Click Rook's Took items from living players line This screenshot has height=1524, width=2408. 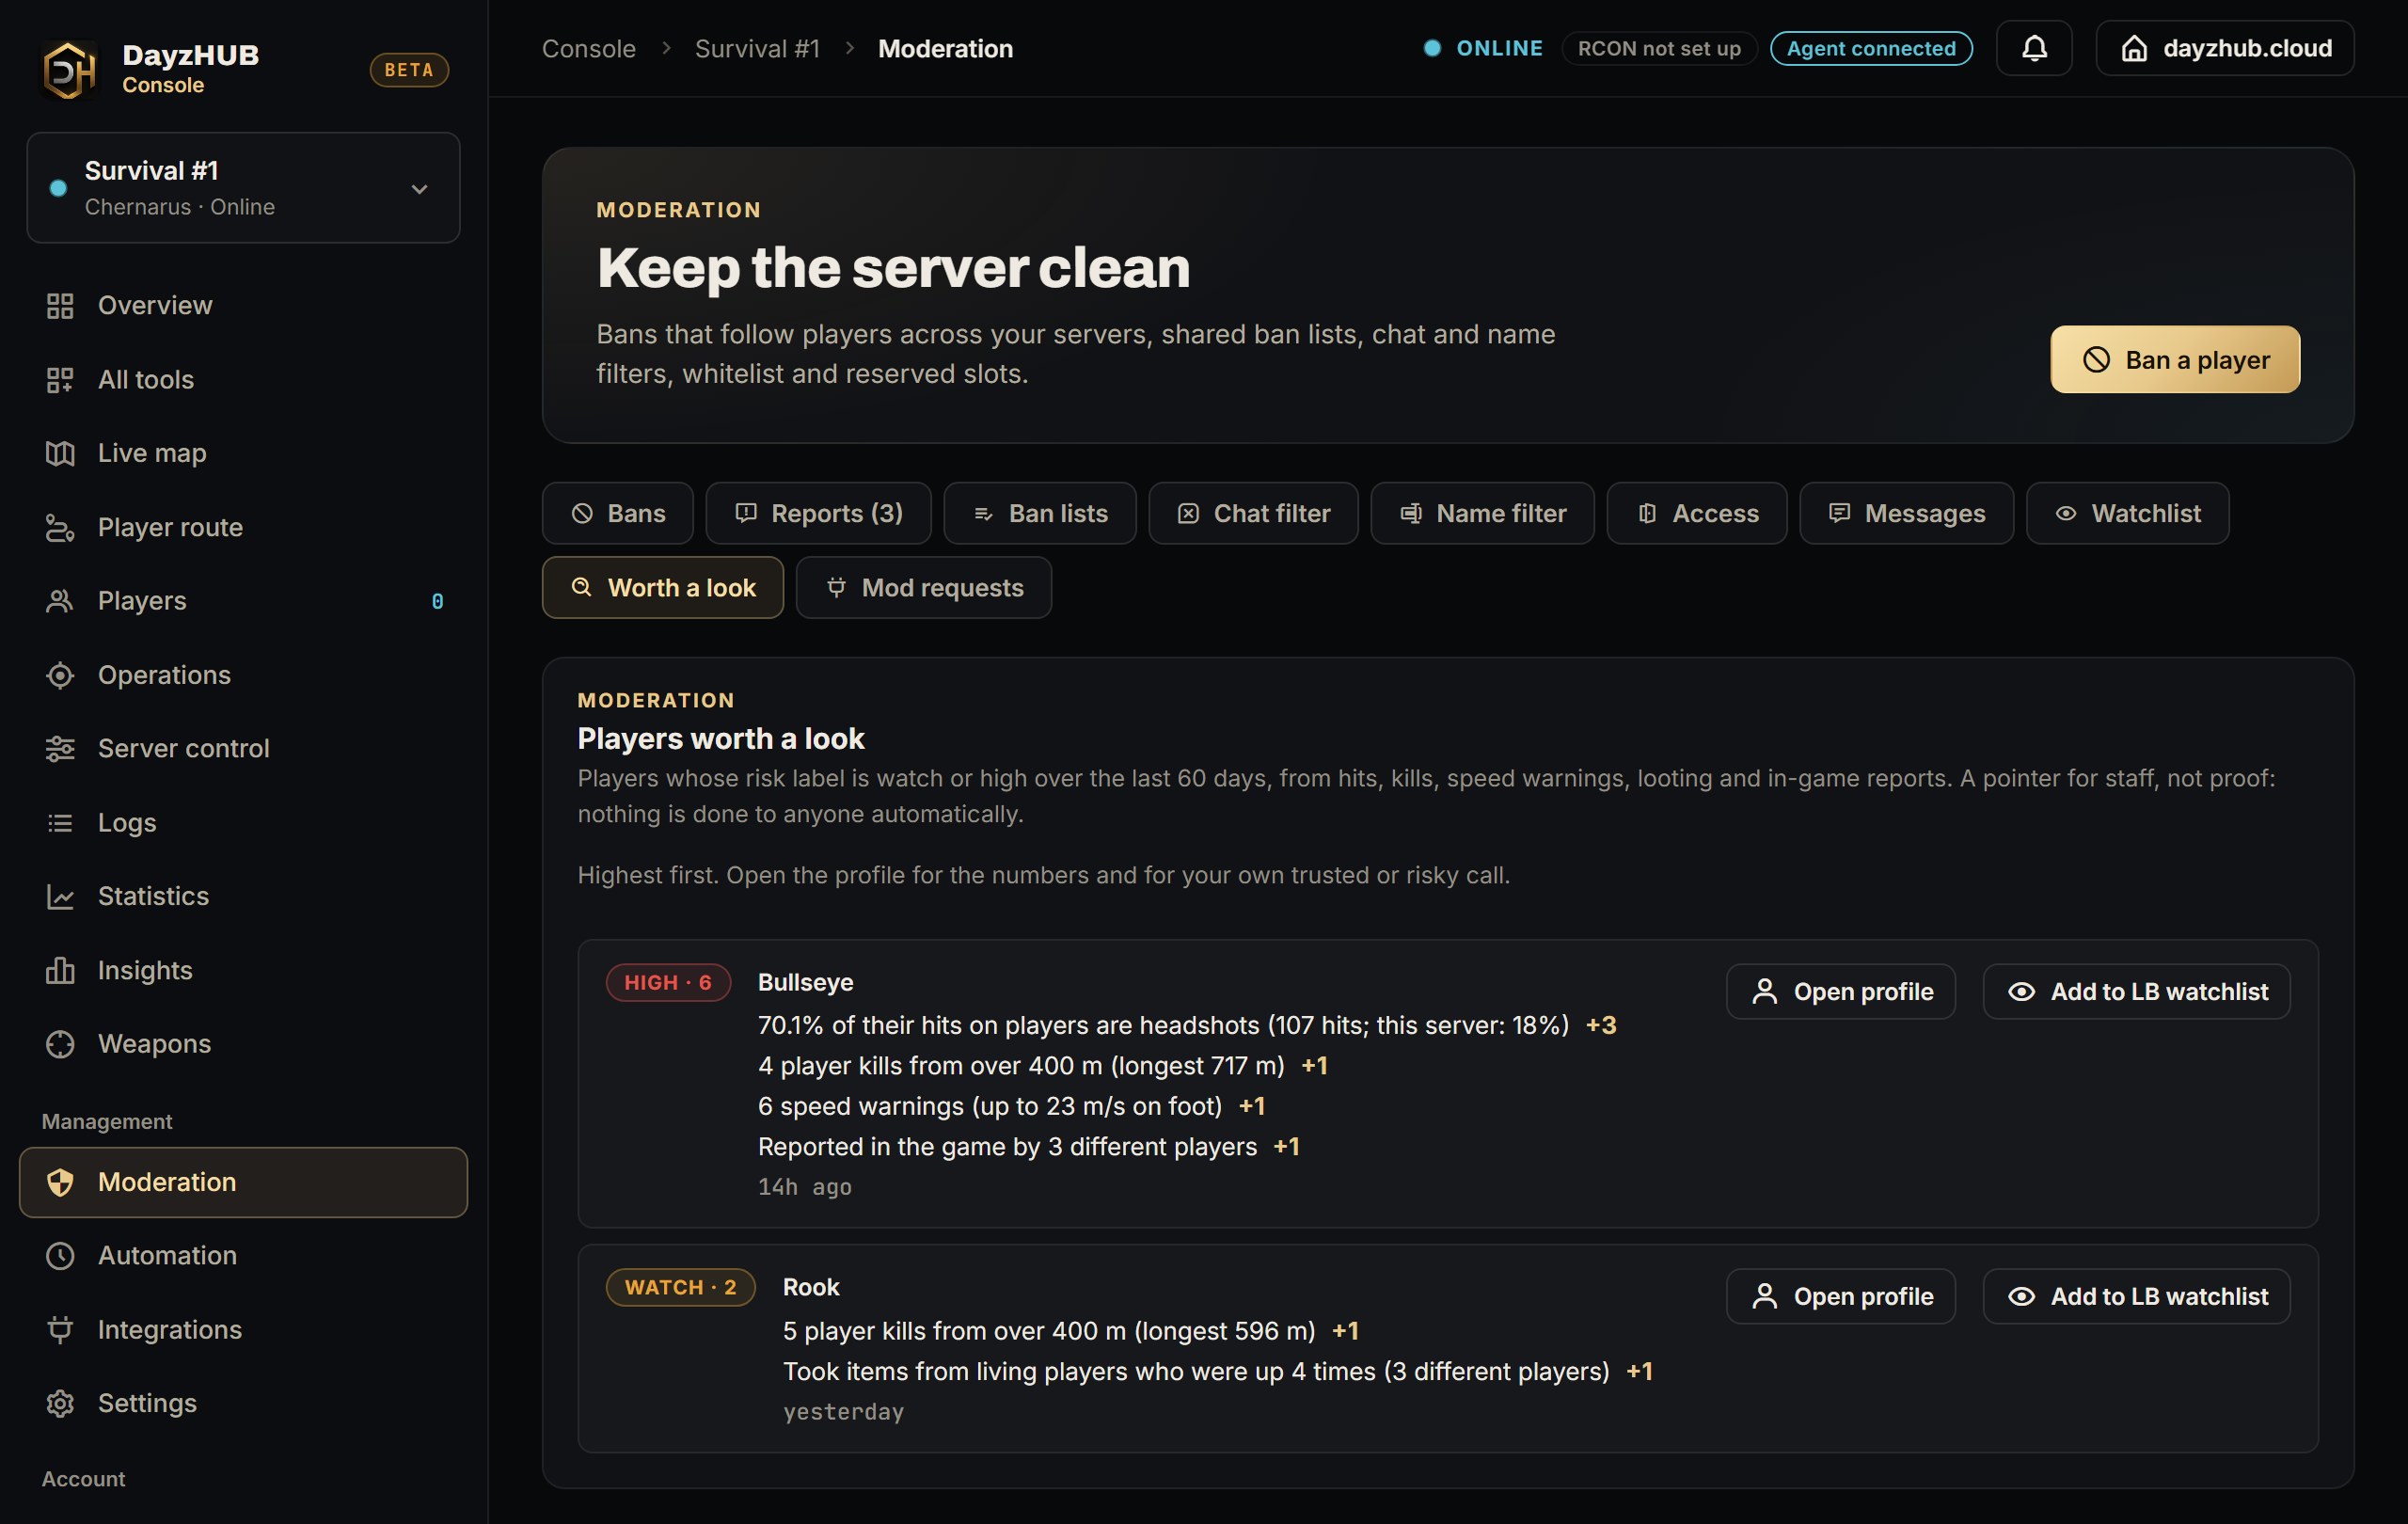[x=1217, y=1371]
